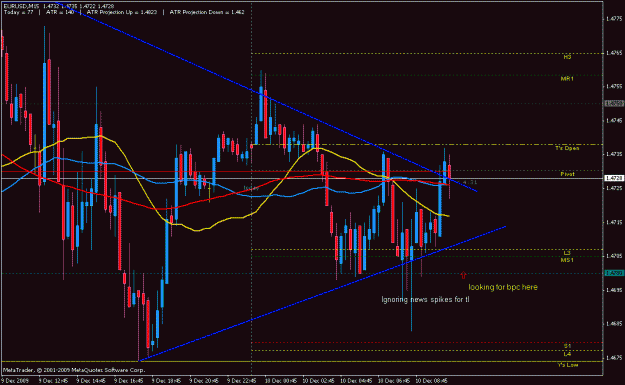Click the Pivot level label
Screen dimensions: 625x385
(567, 174)
